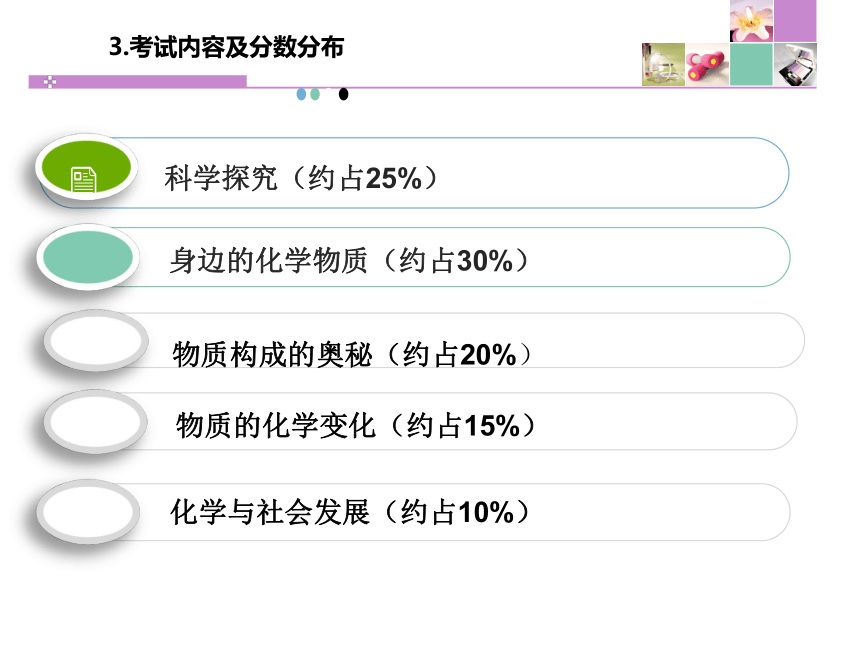Click the white oval beside 化学与社会发展
The height and width of the screenshot is (645, 860).
[x=88, y=512]
